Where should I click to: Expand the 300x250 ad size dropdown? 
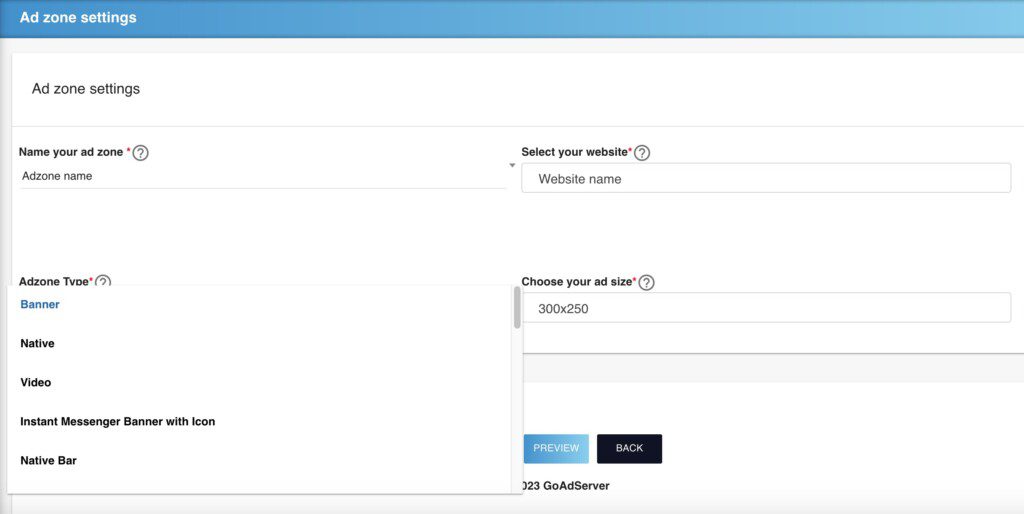coord(765,308)
